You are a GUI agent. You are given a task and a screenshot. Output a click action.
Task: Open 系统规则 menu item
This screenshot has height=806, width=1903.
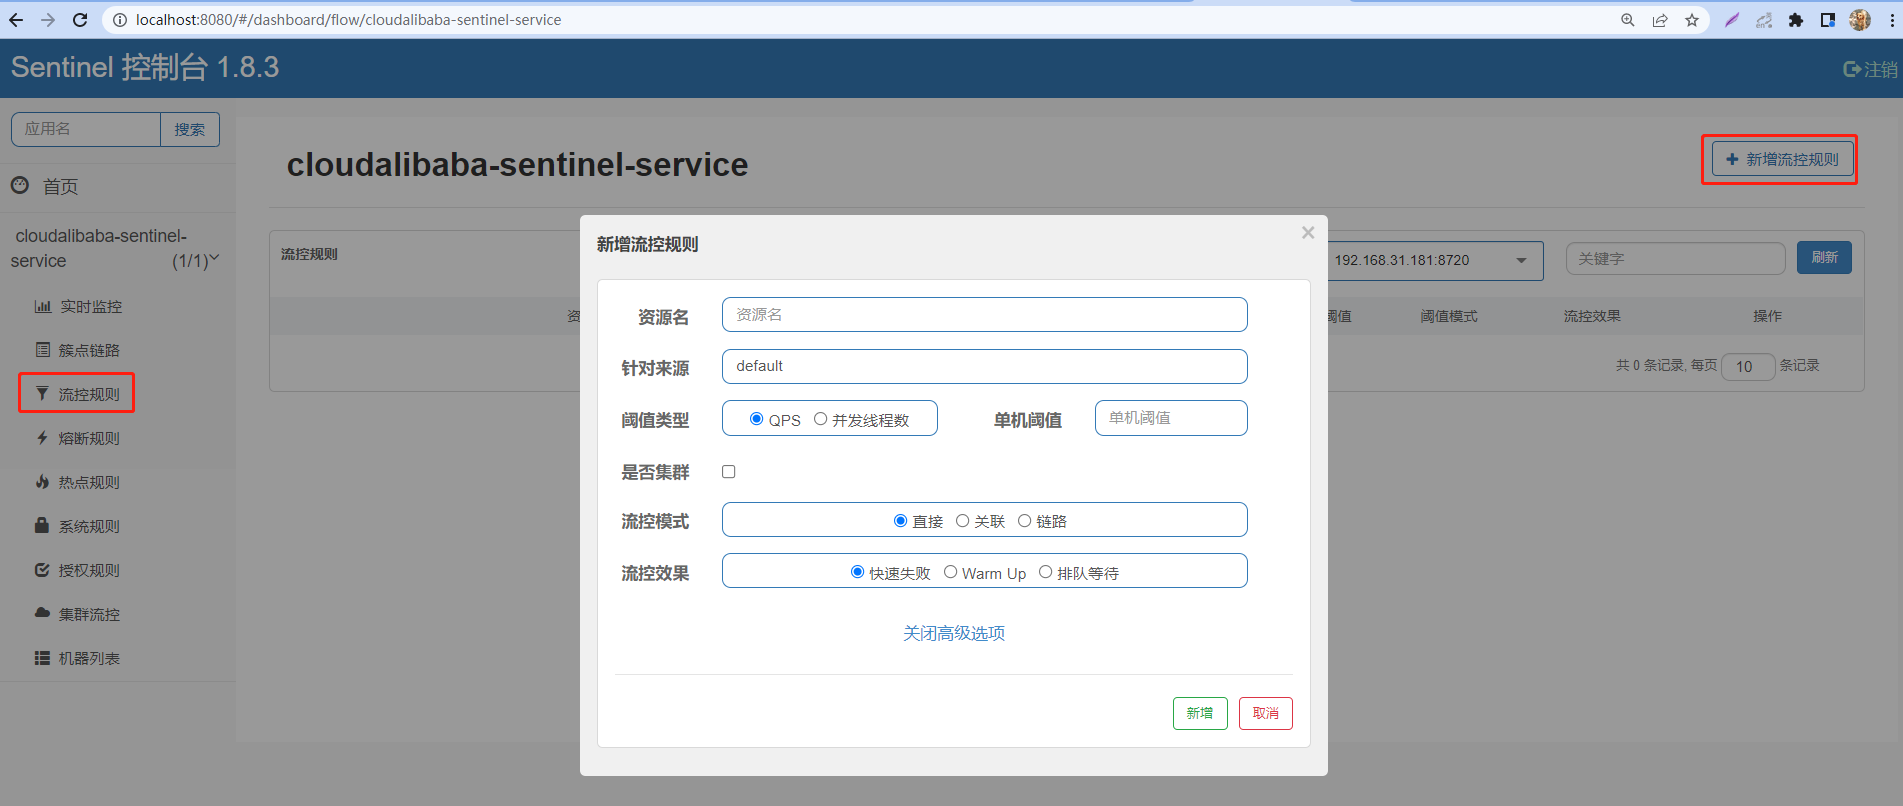tap(89, 526)
